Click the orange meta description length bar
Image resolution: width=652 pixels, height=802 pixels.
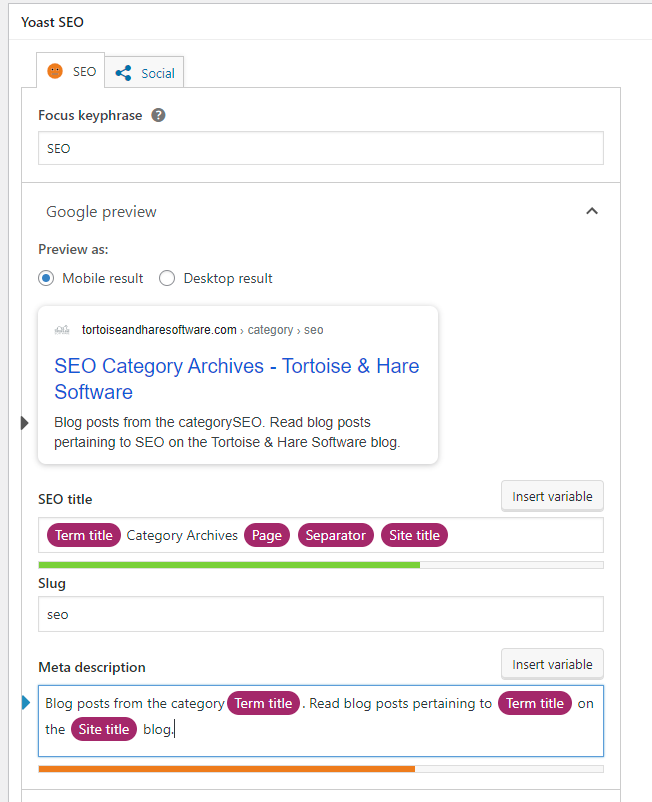click(227, 769)
